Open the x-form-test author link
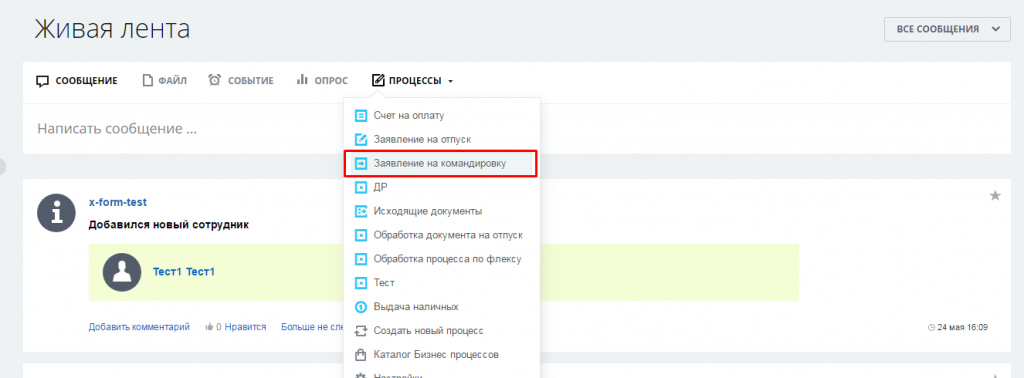This screenshot has height=378, width=1024. pyautogui.click(x=118, y=202)
